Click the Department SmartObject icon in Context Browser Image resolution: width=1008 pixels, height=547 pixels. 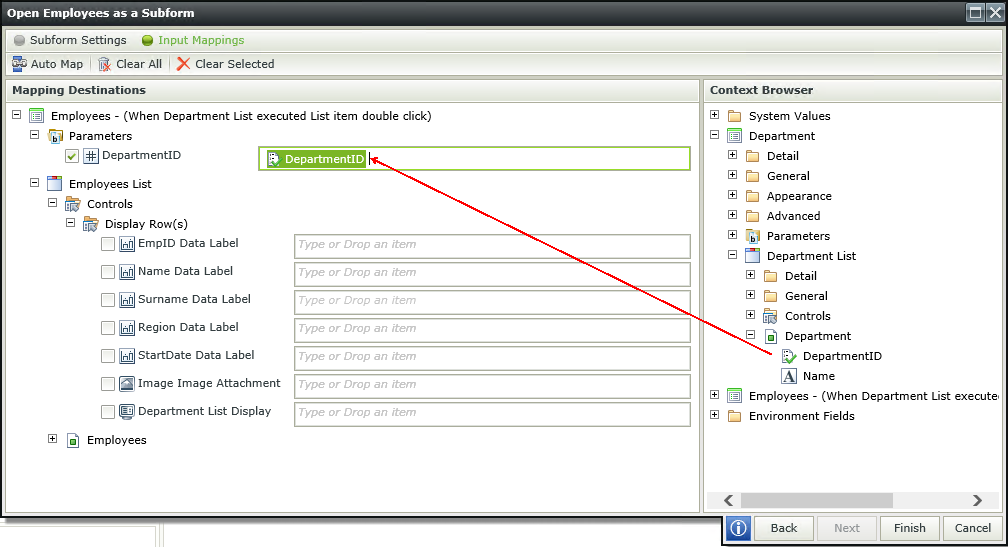click(x=770, y=336)
